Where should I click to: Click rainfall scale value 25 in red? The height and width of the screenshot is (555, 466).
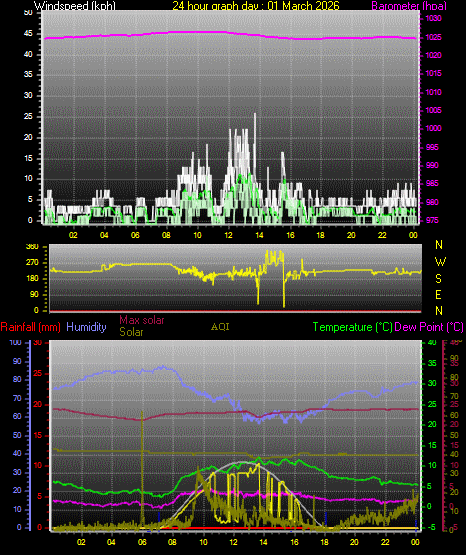pos(37,373)
